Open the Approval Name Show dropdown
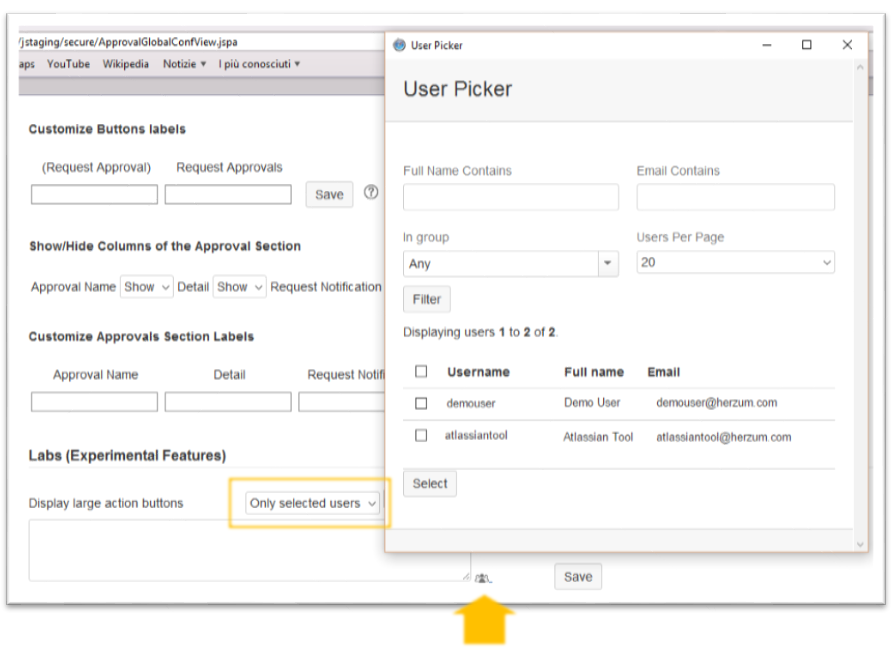895x662 pixels. click(x=147, y=287)
